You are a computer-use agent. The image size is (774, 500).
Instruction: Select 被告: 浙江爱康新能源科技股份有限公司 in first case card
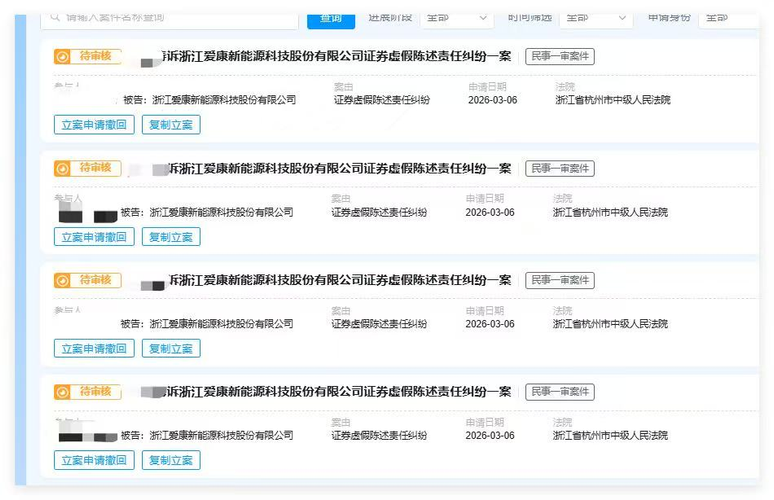click(x=210, y=100)
